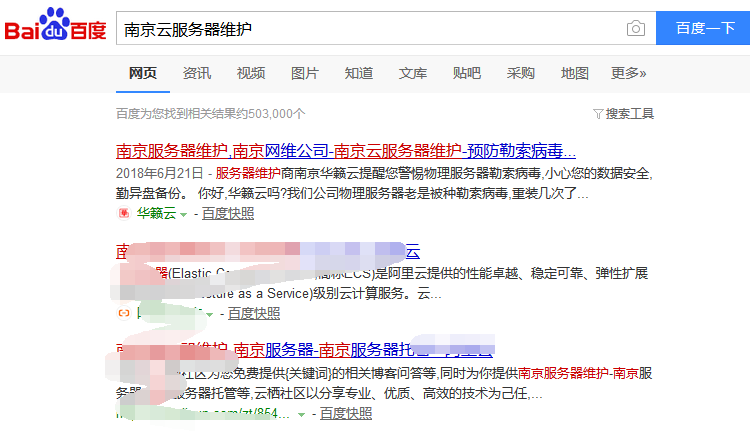Click the search tools funnel icon
The image size is (750, 432).
pos(598,114)
